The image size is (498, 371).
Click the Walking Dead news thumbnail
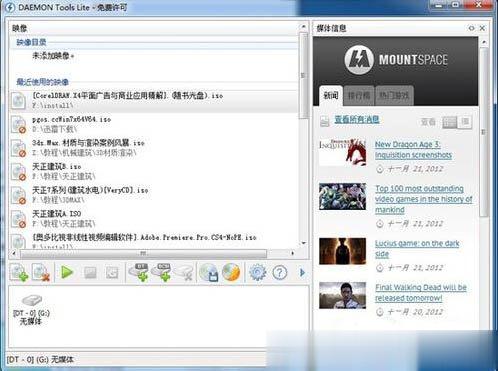342,295
